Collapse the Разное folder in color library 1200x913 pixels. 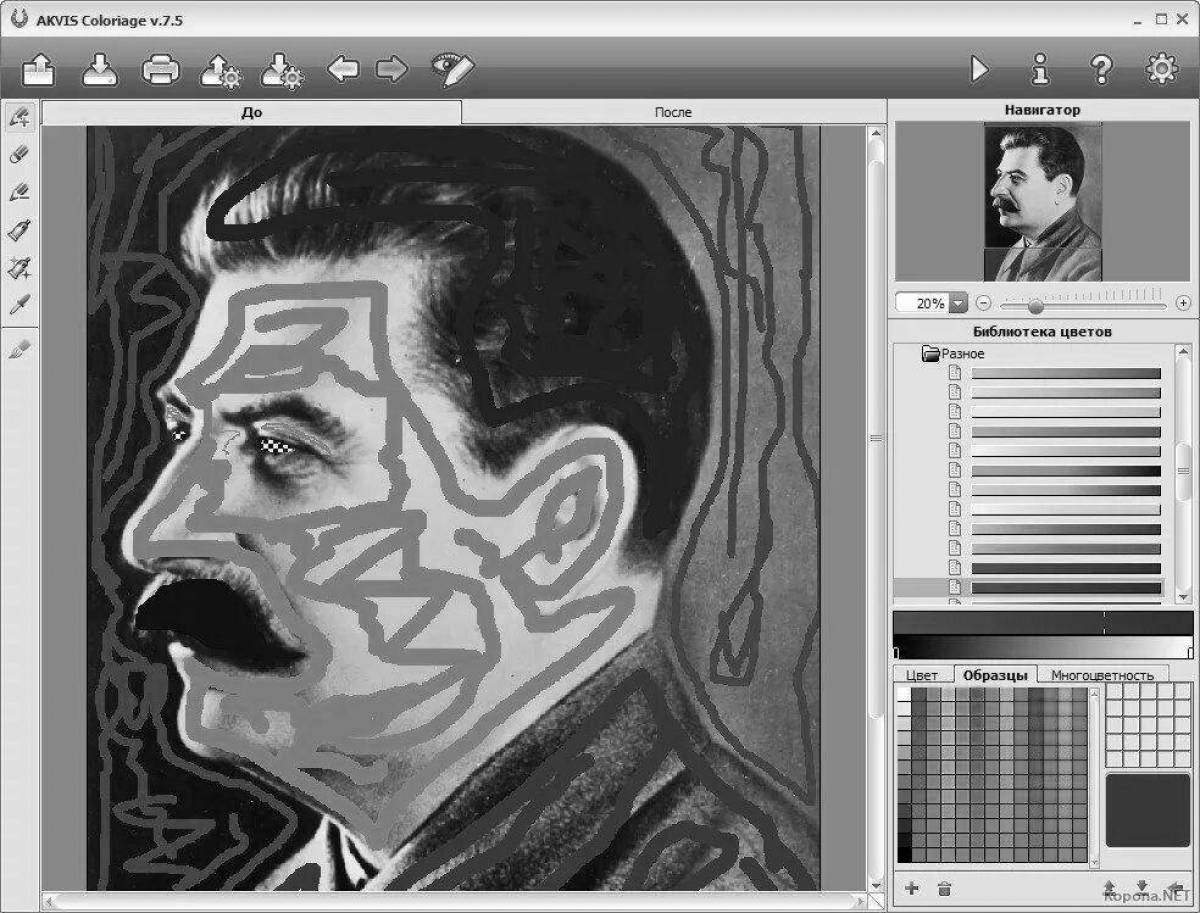tap(931, 354)
